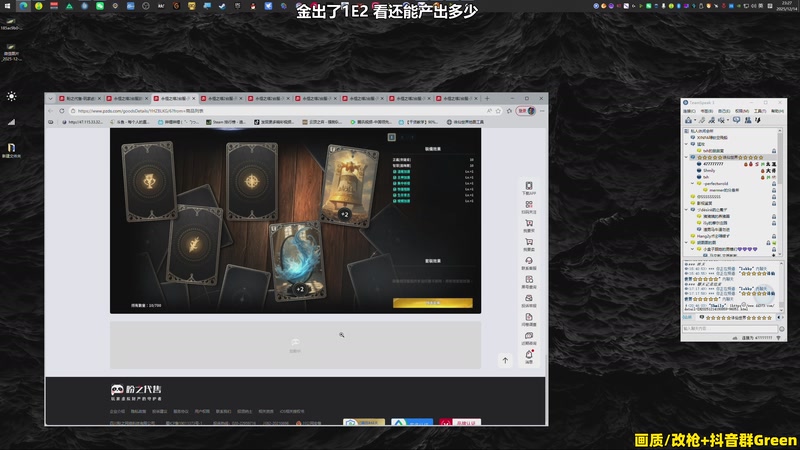The width and height of the screenshot is (800, 450).
Task: Click the gold confirm button under the cards
Action: [433, 303]
